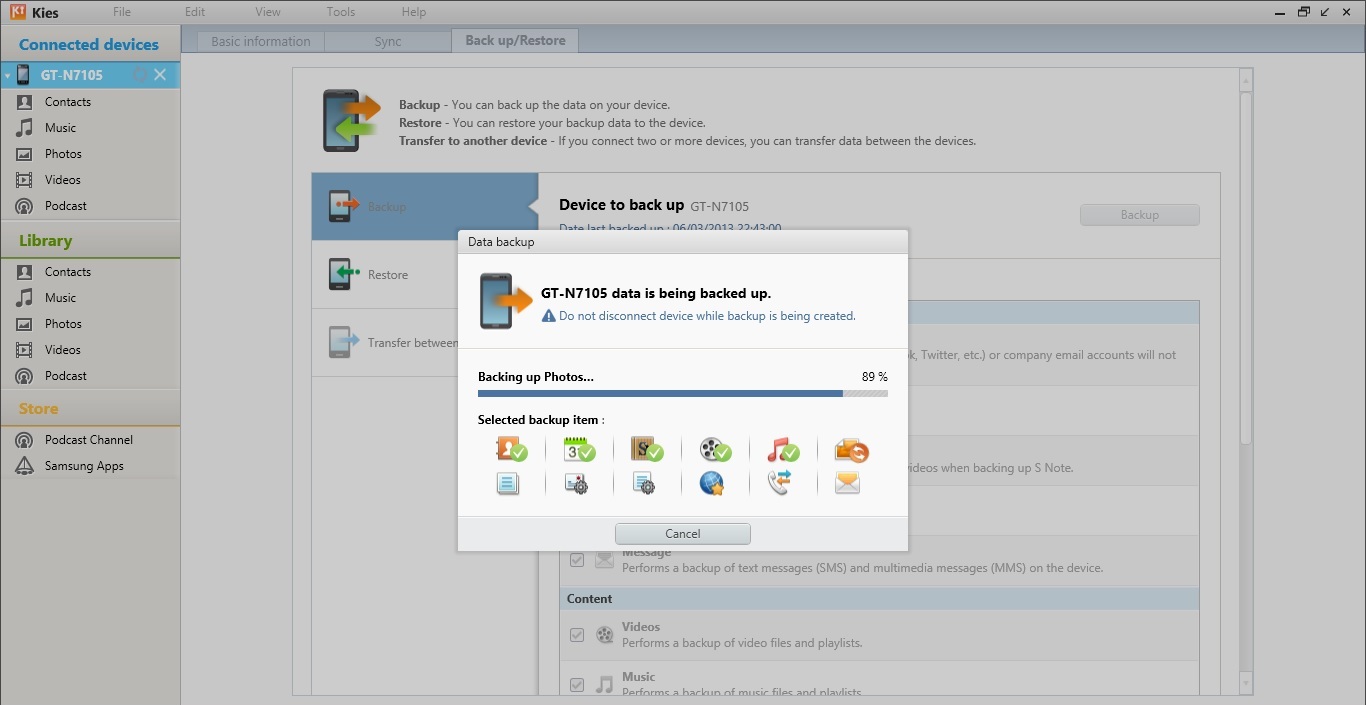This screenshot has width=1366, height=705.
Task: Toggle the Message backup checkbox
Action: [577, 560]
